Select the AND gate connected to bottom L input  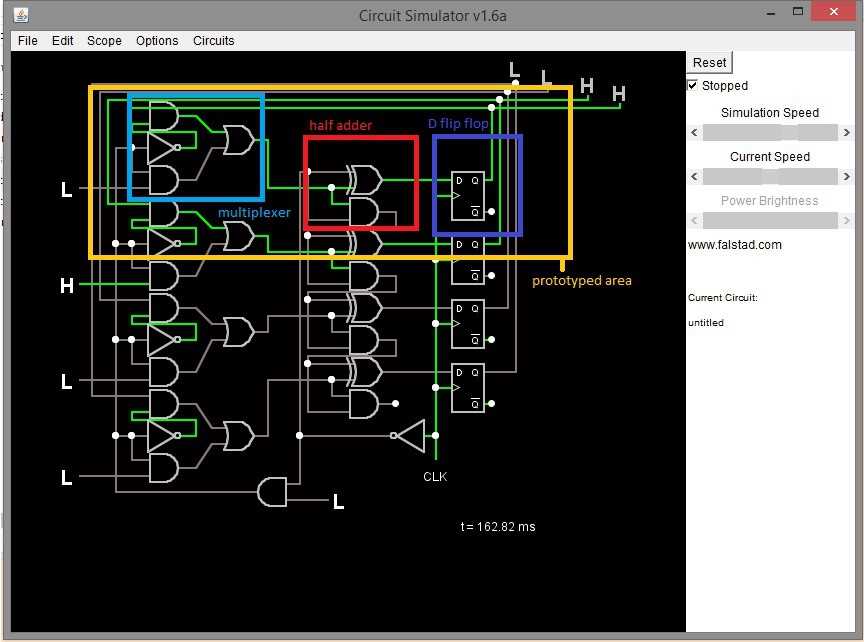coord(272,492)
